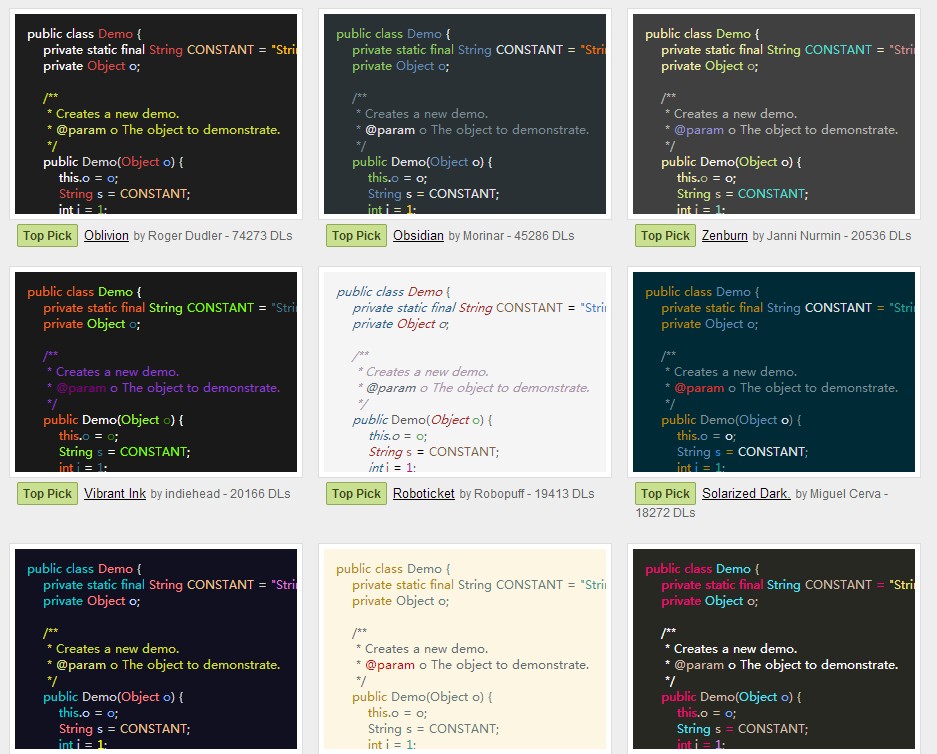Click the text 'by Janni Nurmin - 20536 DLs'
The height and width of the screenshot is (754, 937).
click(831, 235)
